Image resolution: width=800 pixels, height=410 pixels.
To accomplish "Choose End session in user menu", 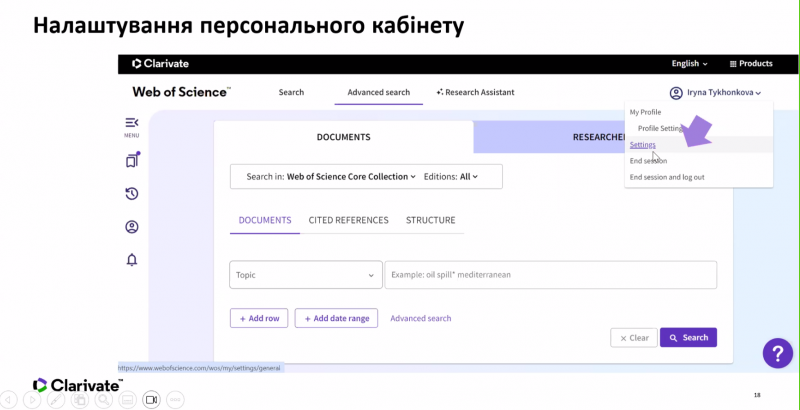I will point(648,161).
